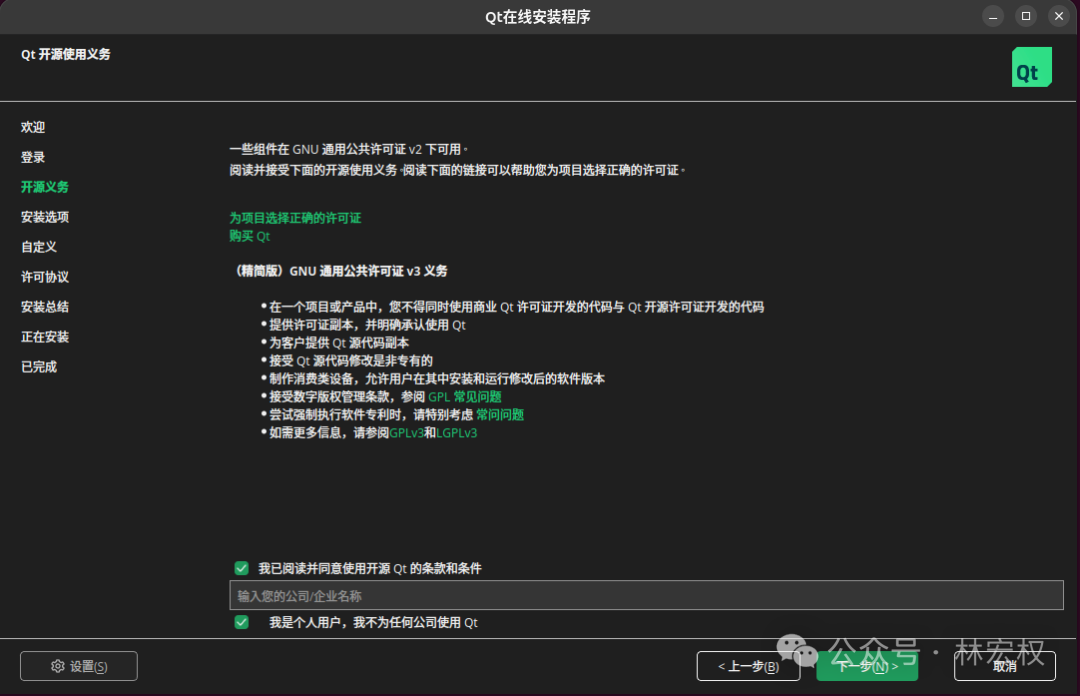This screenshot has height=696, width=1080.
Task: Click the gear icon in 设置 button
Action: tap(58, 666)
